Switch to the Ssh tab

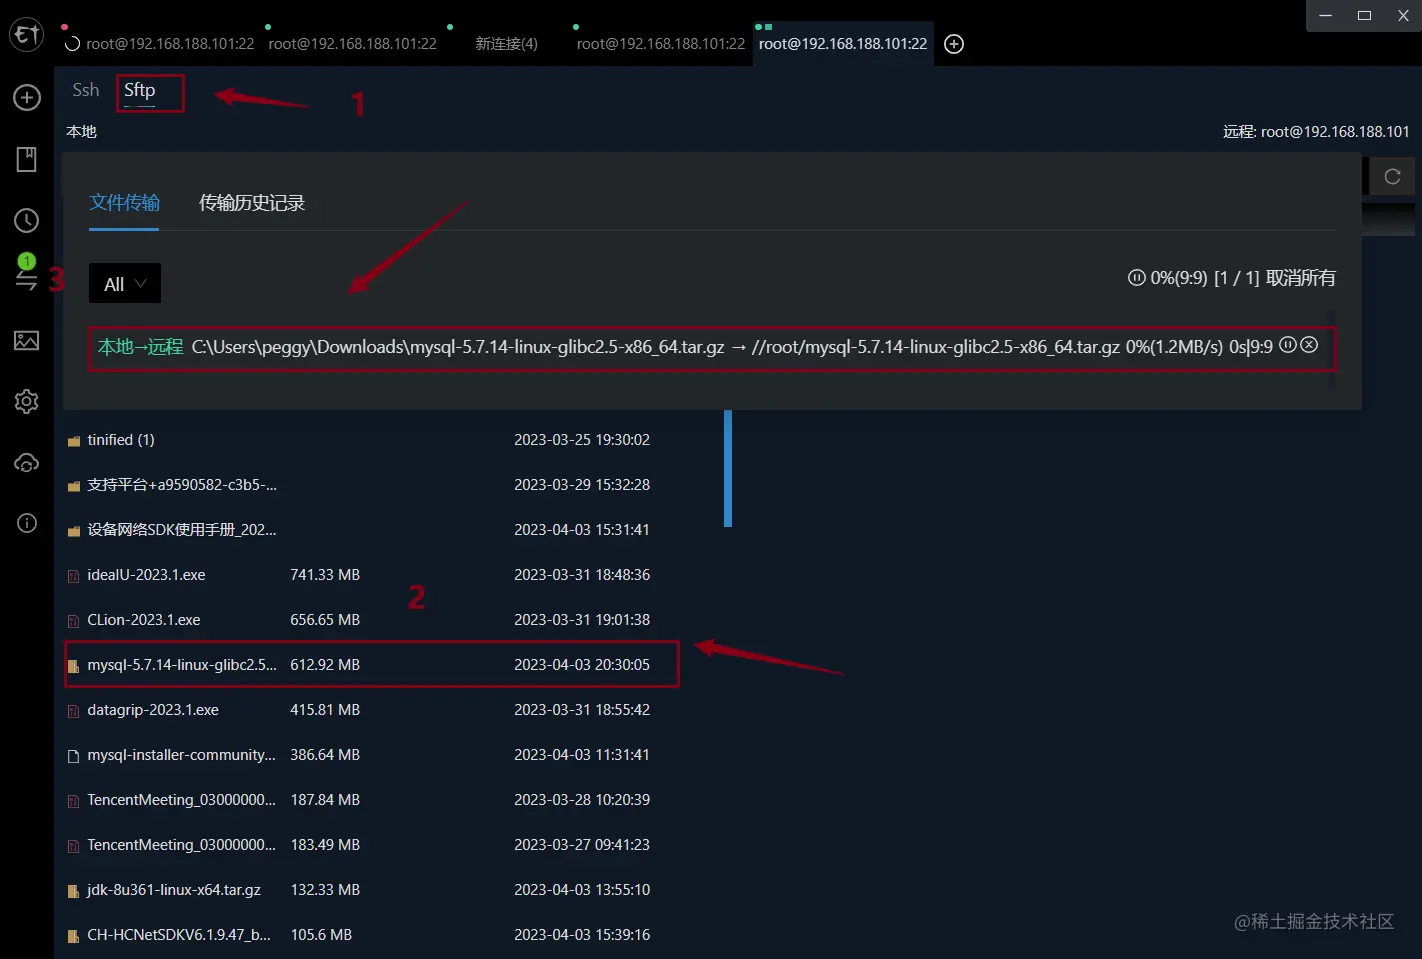click(86, 90)
